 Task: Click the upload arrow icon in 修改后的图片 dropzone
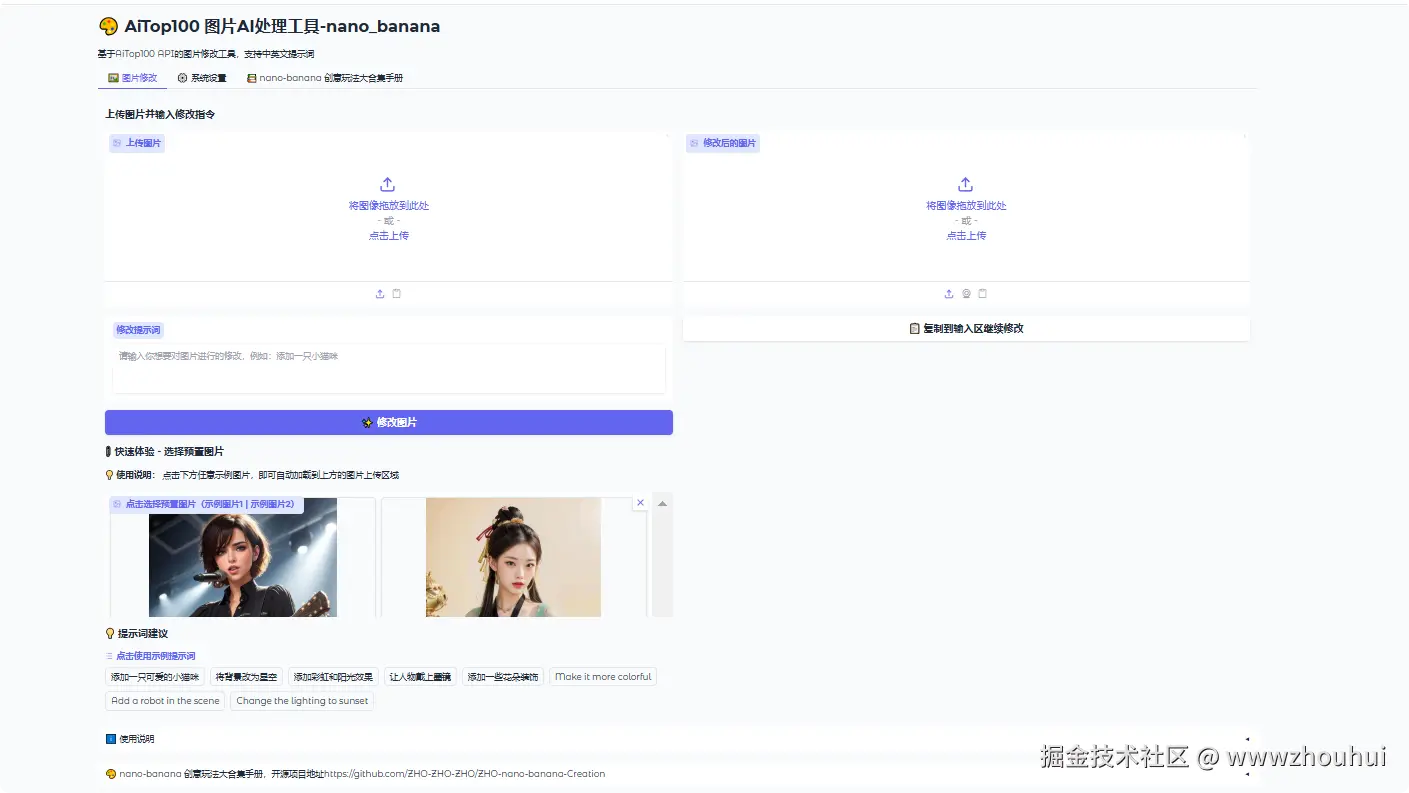966,185
